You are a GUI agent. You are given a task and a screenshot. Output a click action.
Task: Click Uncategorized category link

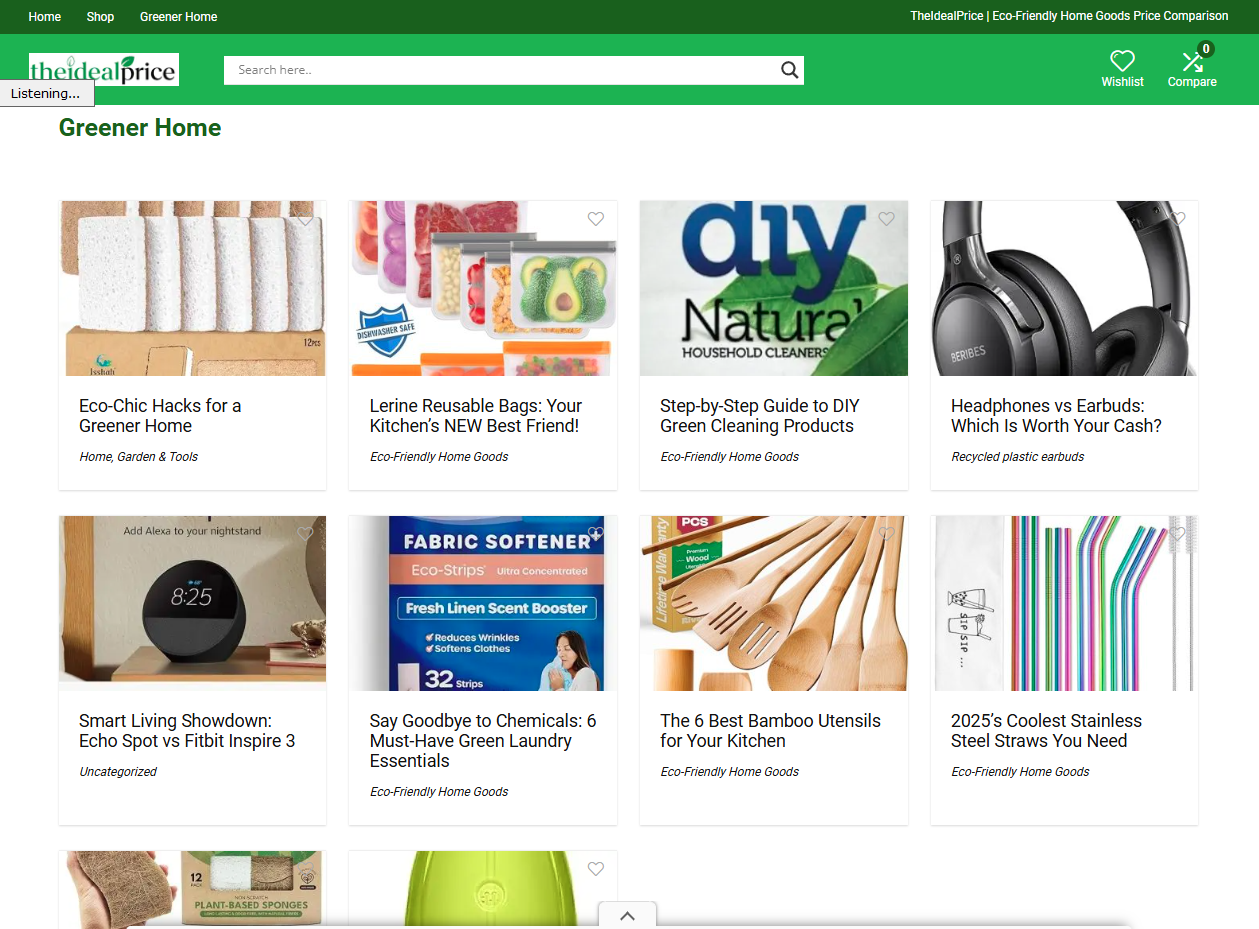tap(118, 772)
